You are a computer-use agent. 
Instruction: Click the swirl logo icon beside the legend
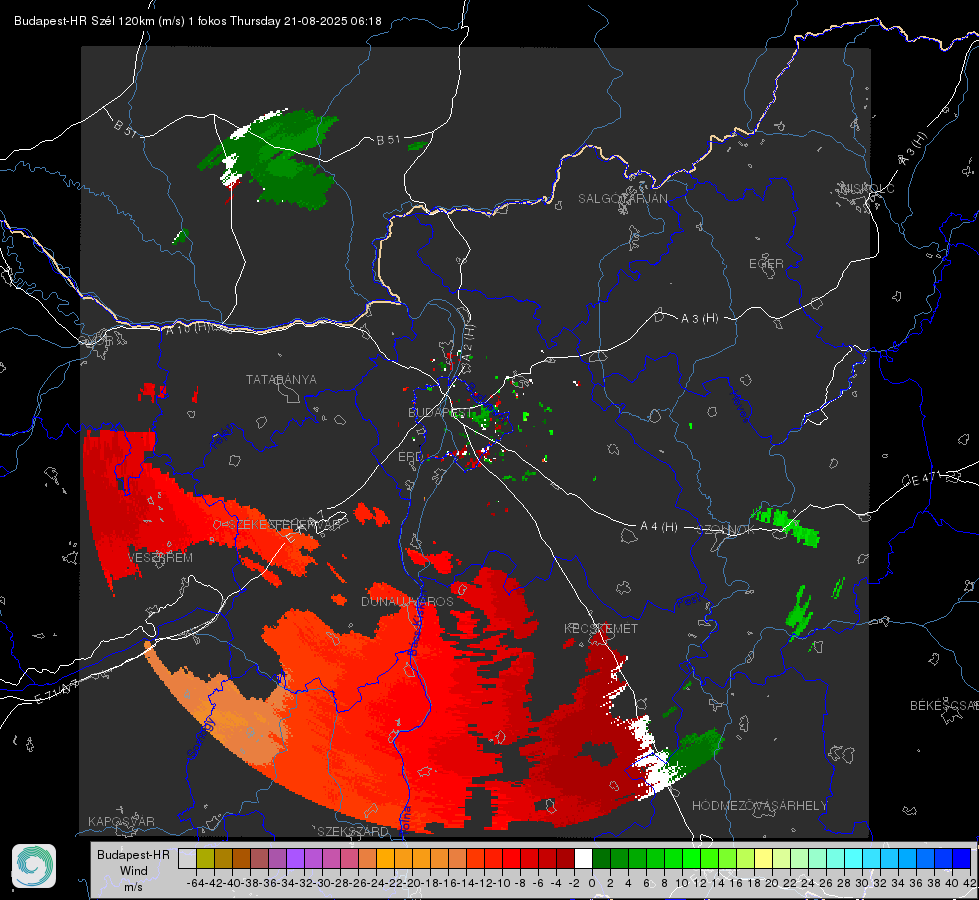[x=34, y=866]
